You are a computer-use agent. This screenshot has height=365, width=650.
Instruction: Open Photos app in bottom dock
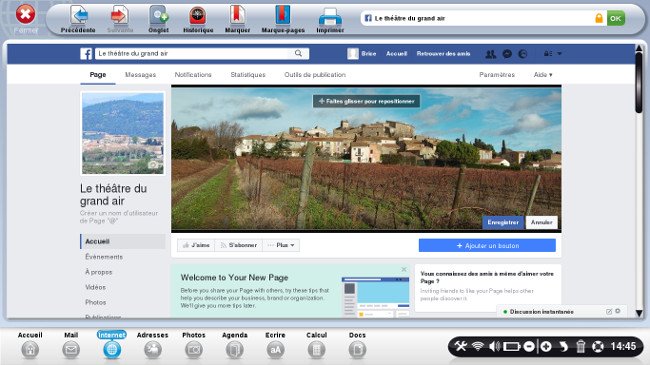click(194, 345)
